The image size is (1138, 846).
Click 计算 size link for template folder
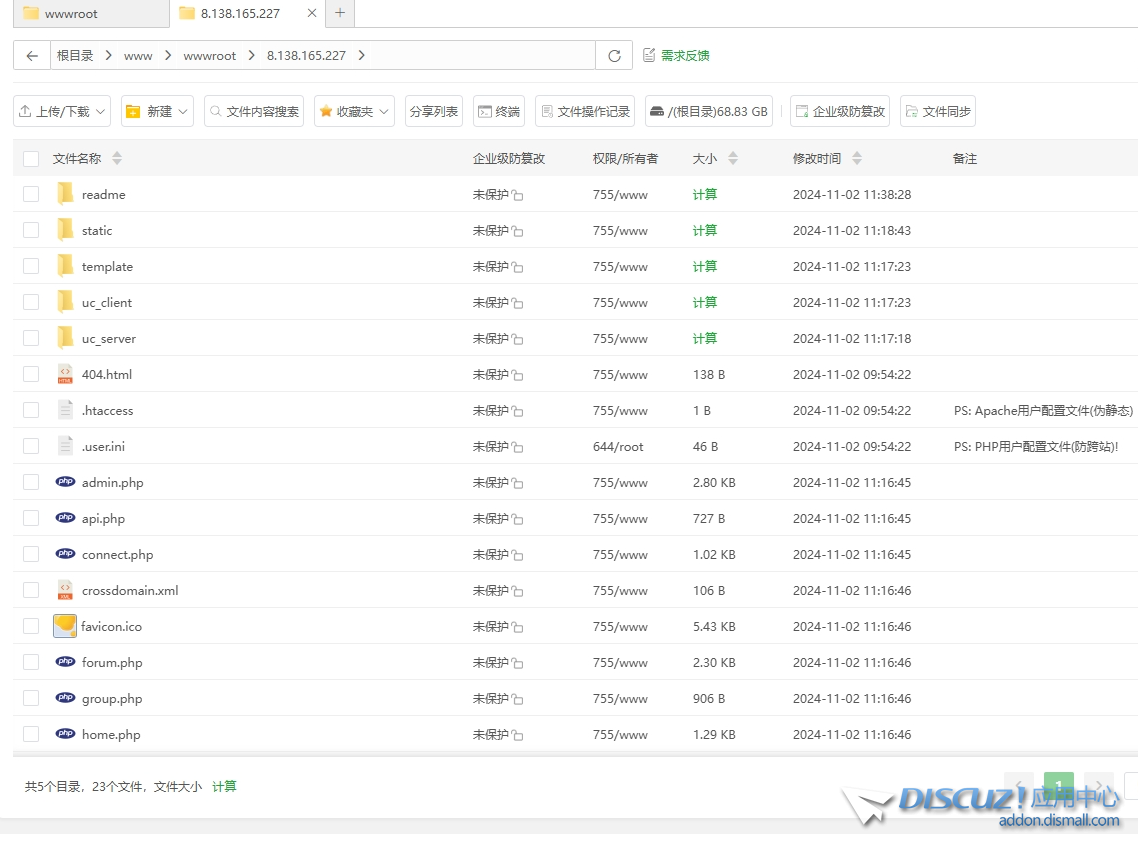705,266
